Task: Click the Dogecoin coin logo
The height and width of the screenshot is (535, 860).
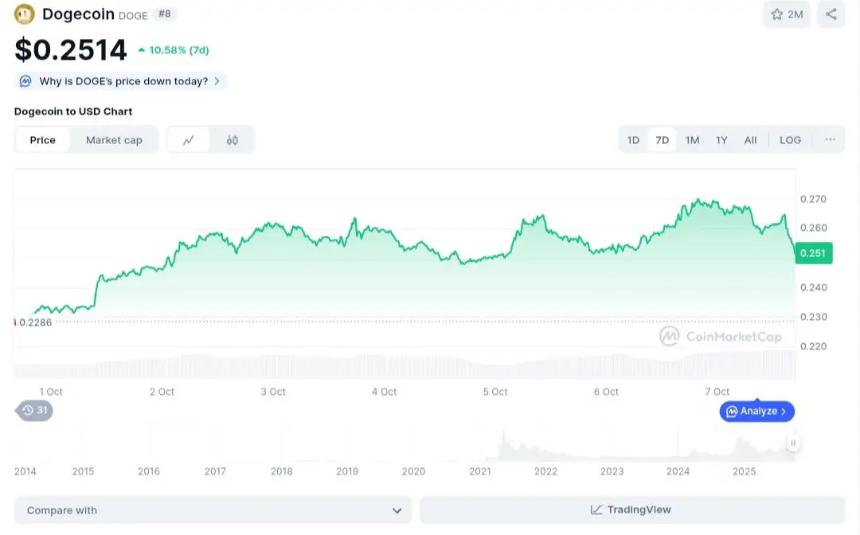Action: [24, 14]
